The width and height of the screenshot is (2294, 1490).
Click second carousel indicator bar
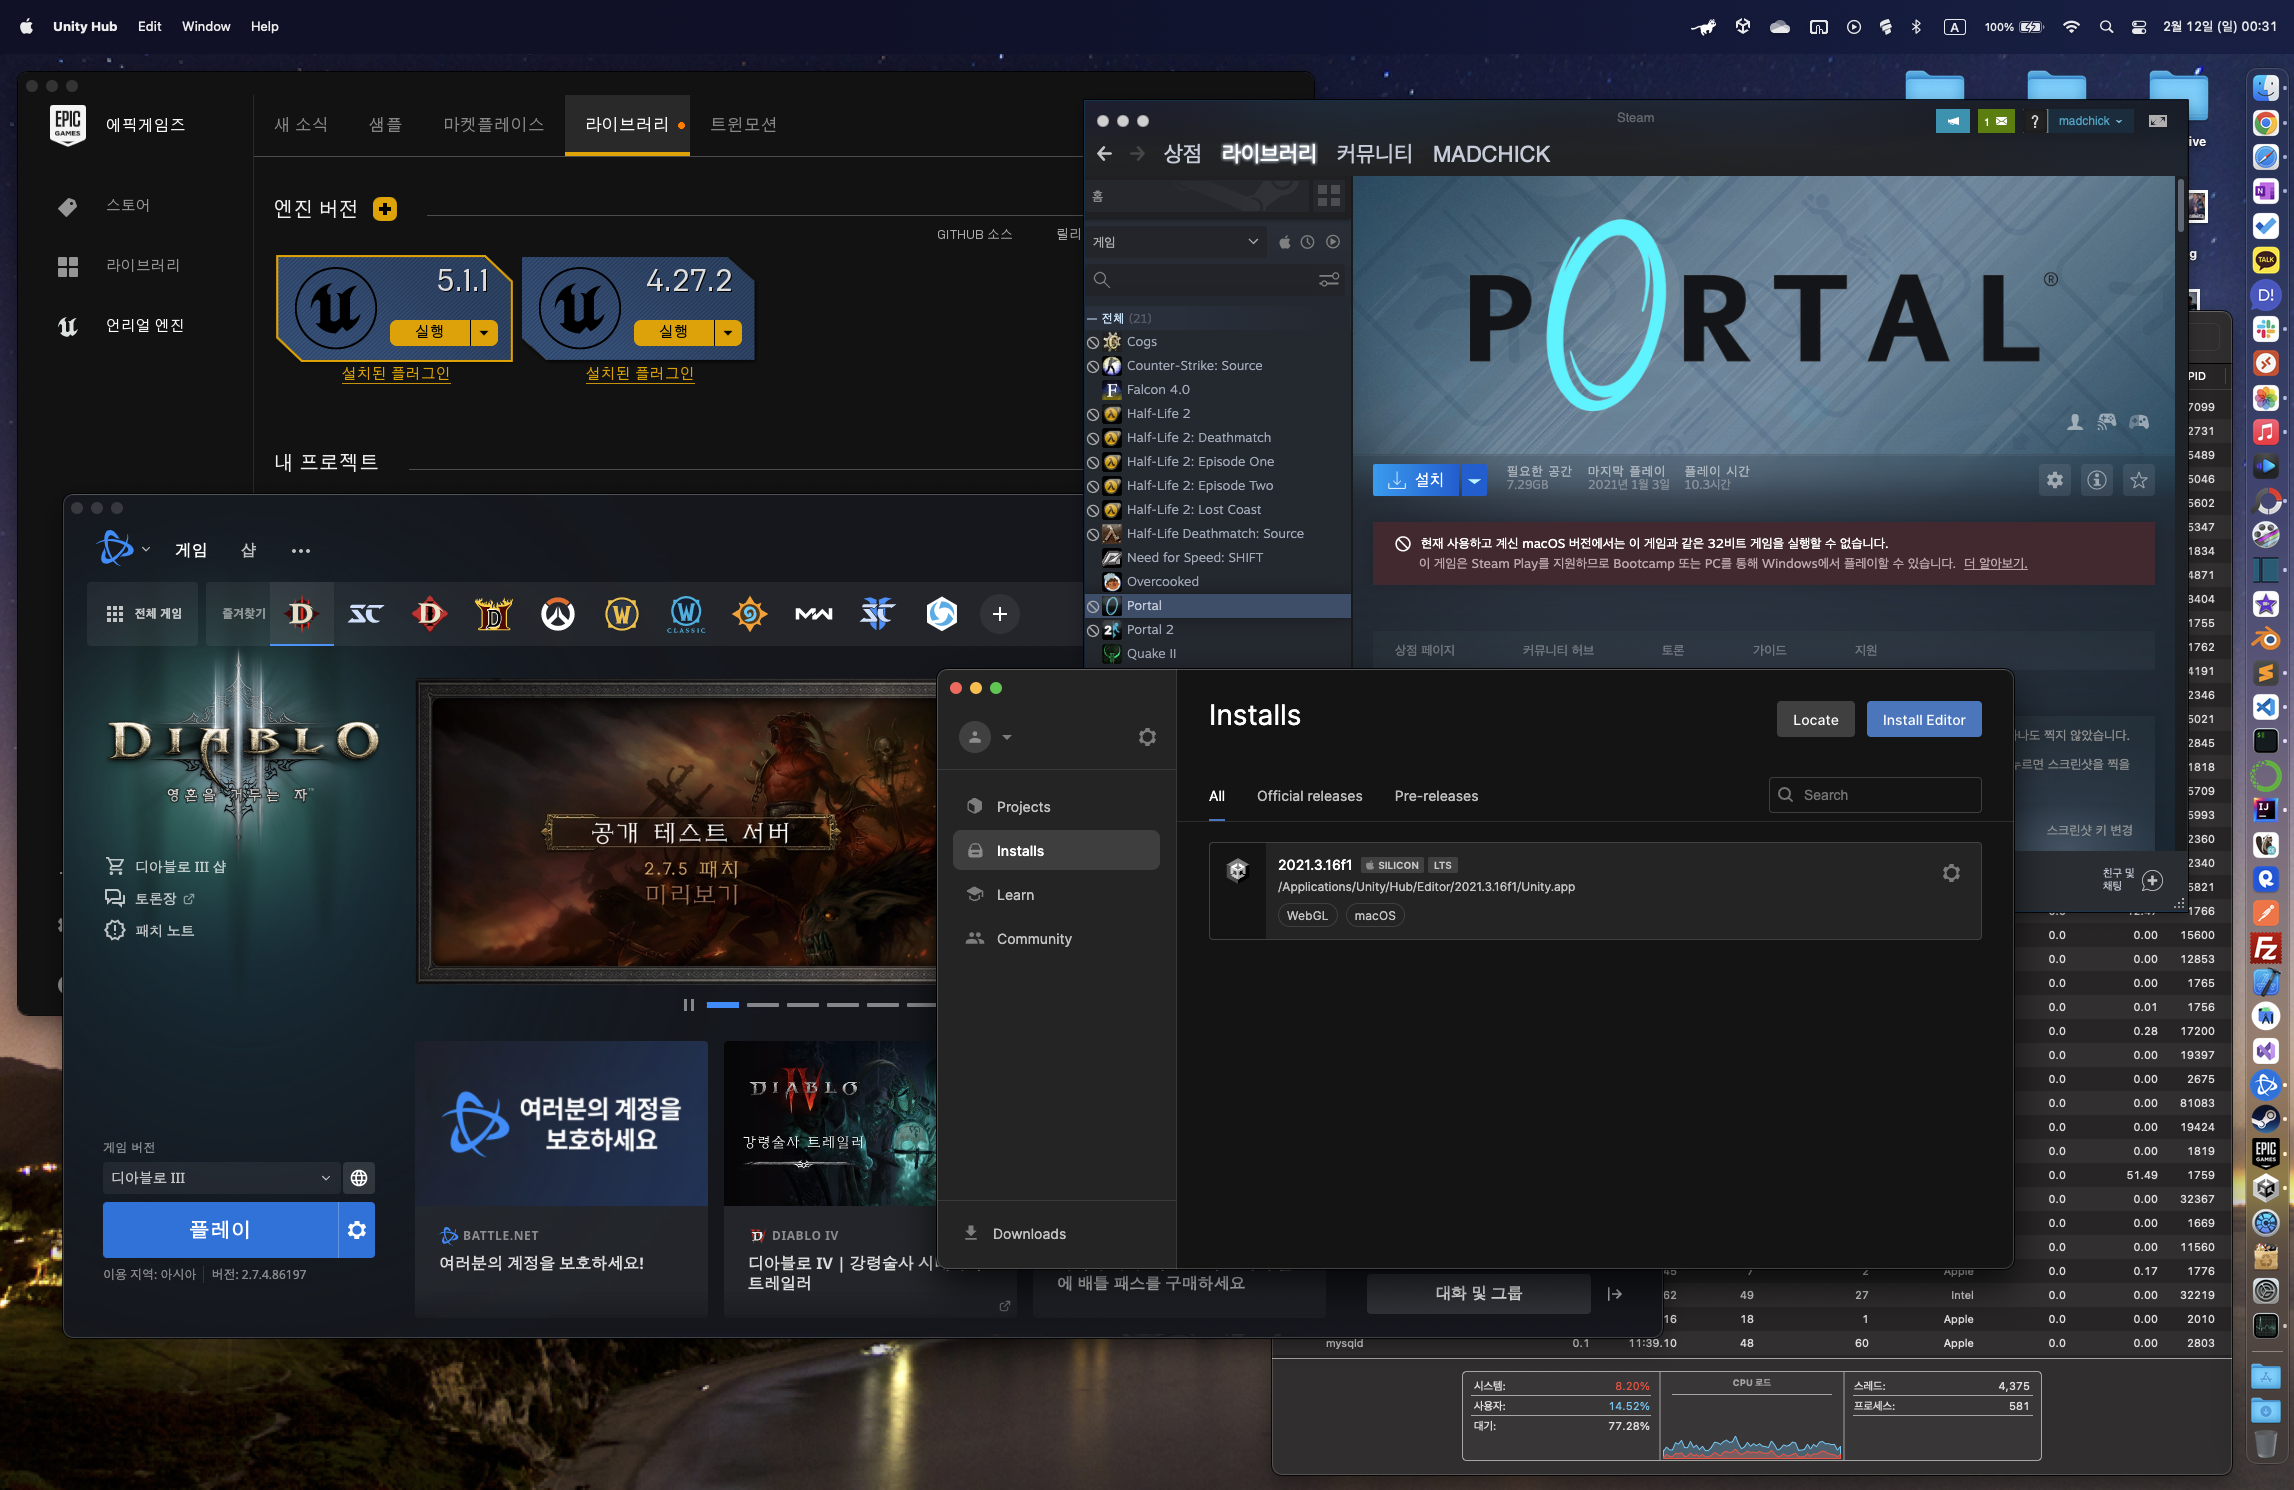click(762, 1005)
